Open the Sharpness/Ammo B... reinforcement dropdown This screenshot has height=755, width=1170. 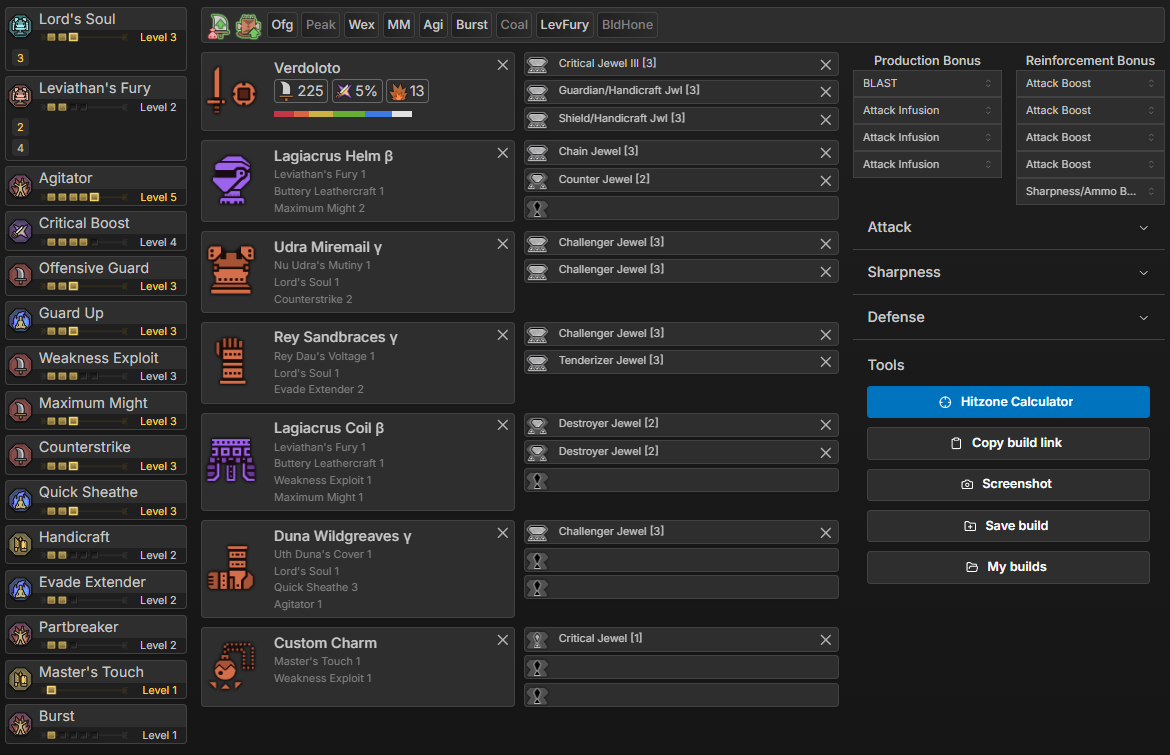[x=1089, y=192]
